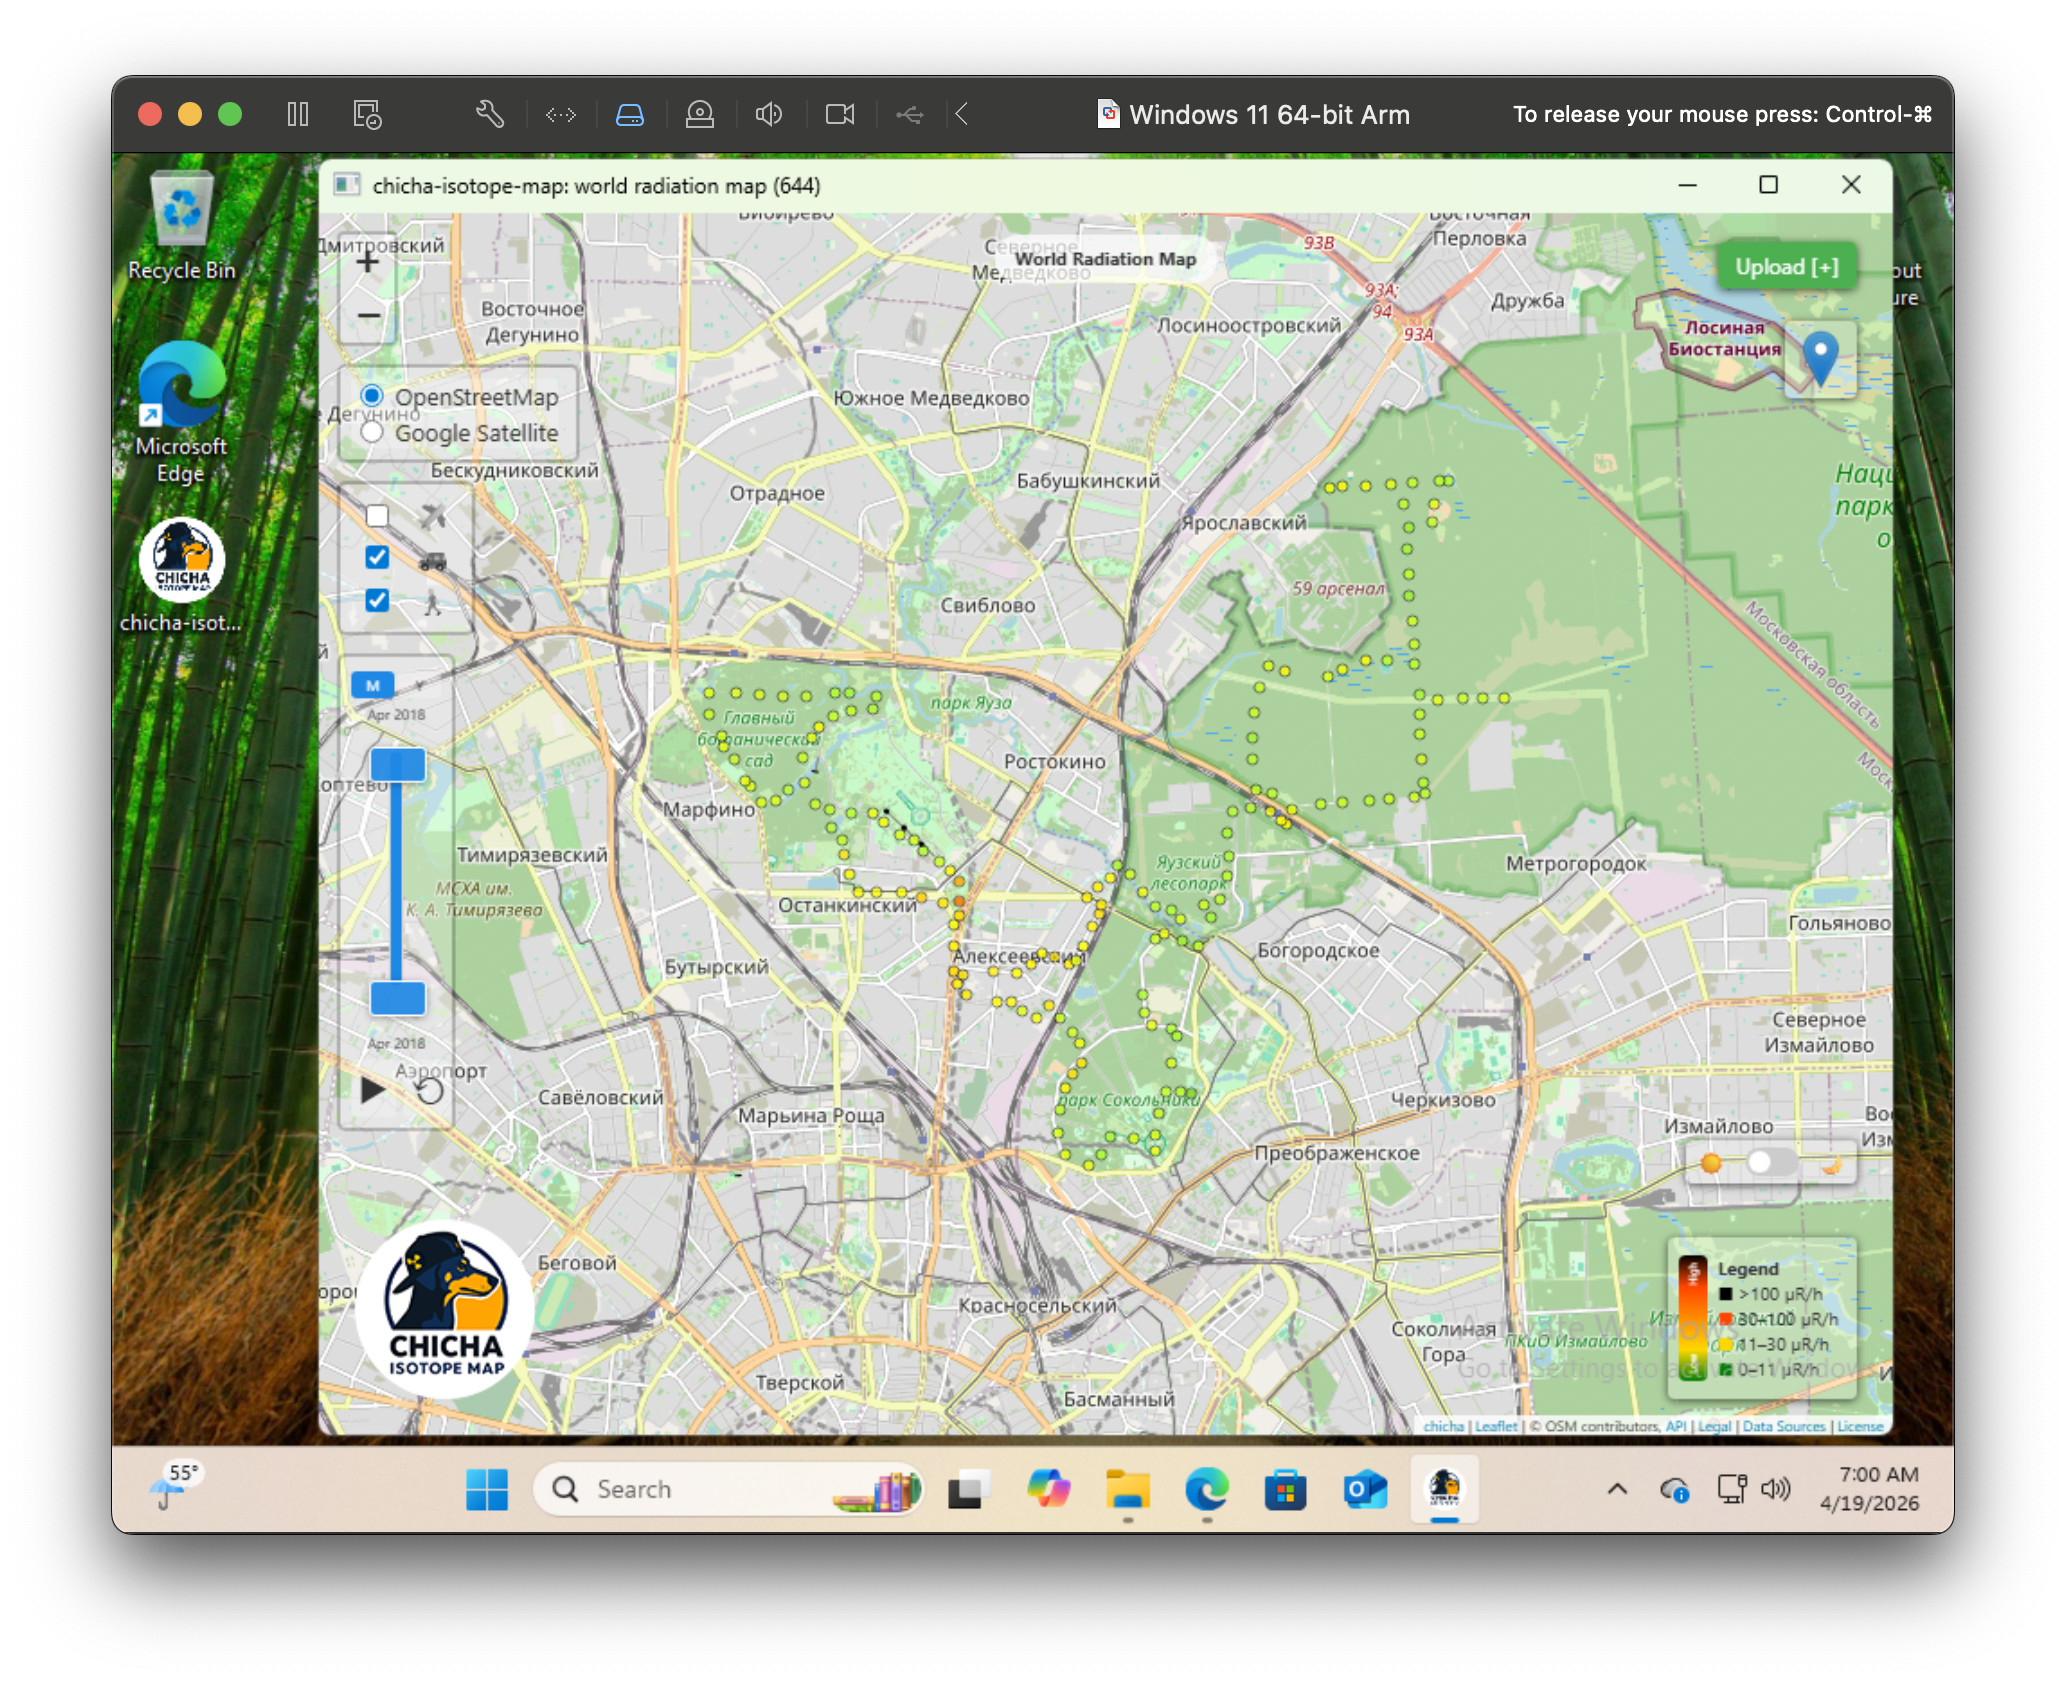
Task: Select the OpenStreetMap base layer
Action: point(372,396)
